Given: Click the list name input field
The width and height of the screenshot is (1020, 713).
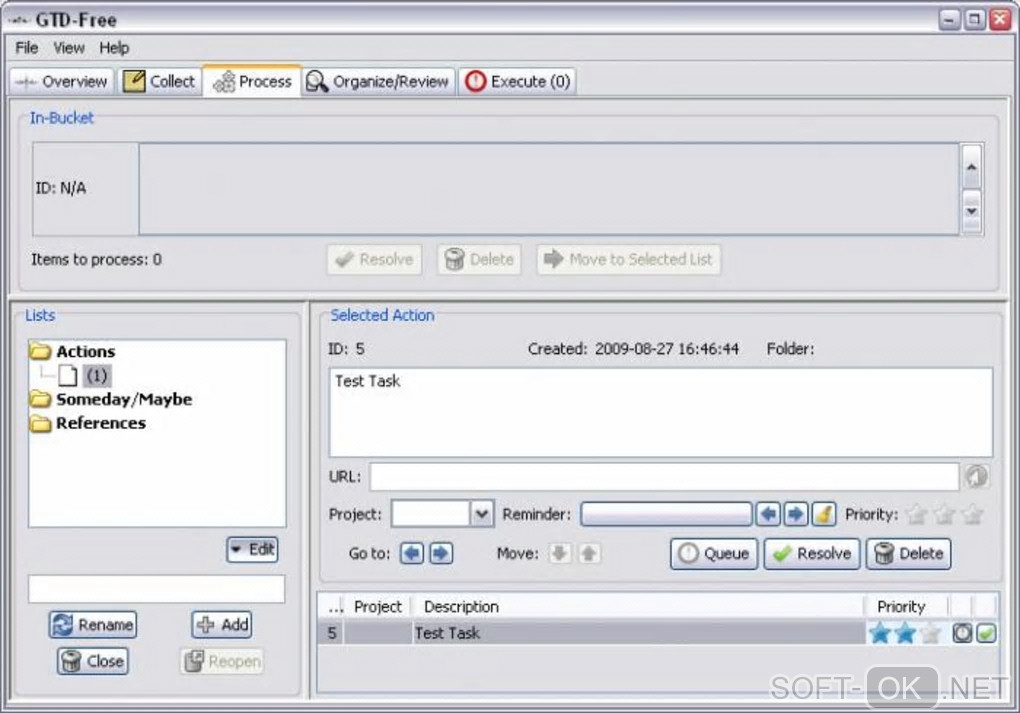Looking at the screenshot, I should pyautogui.click(x=156, y=589).
